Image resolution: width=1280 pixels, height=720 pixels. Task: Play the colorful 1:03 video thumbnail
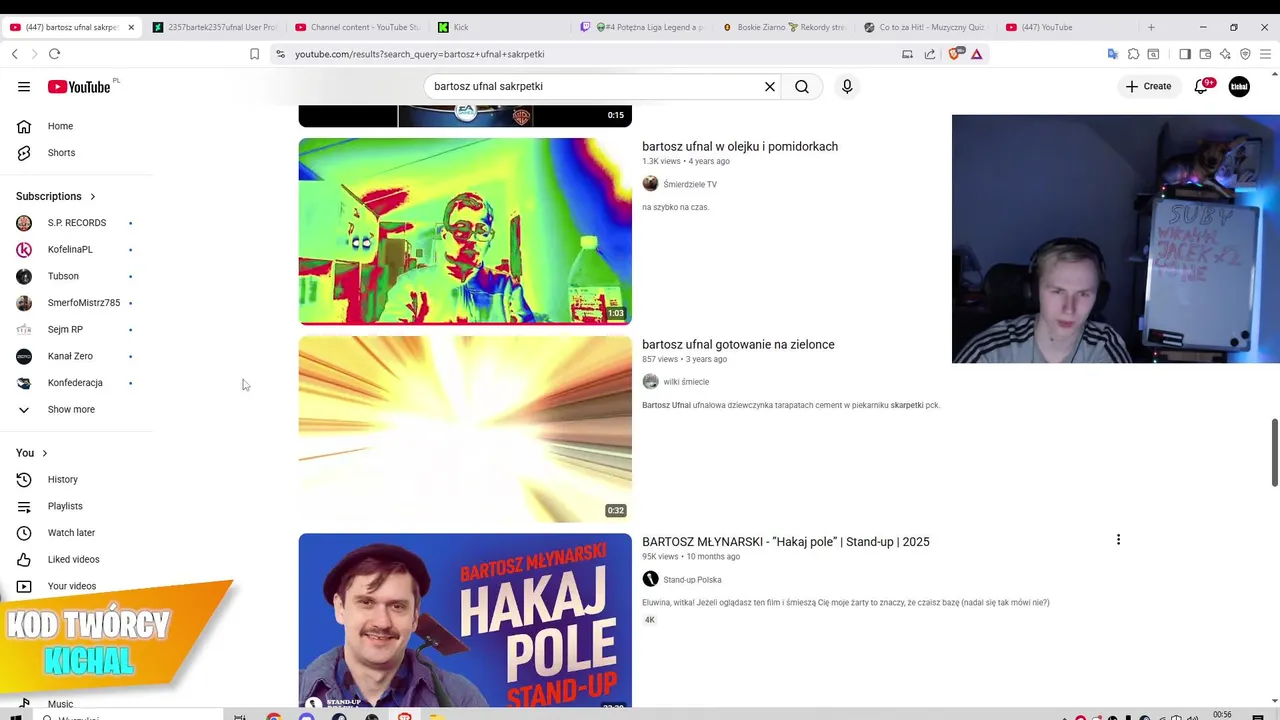tap(465, 231)
